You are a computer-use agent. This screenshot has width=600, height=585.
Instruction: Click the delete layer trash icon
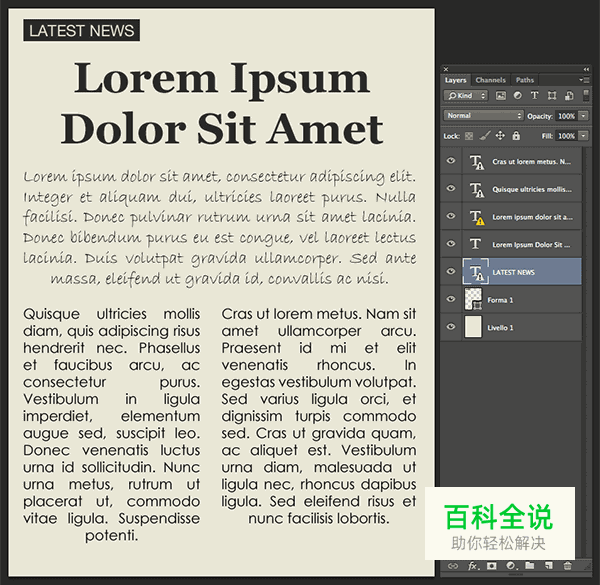pos(568,566)
